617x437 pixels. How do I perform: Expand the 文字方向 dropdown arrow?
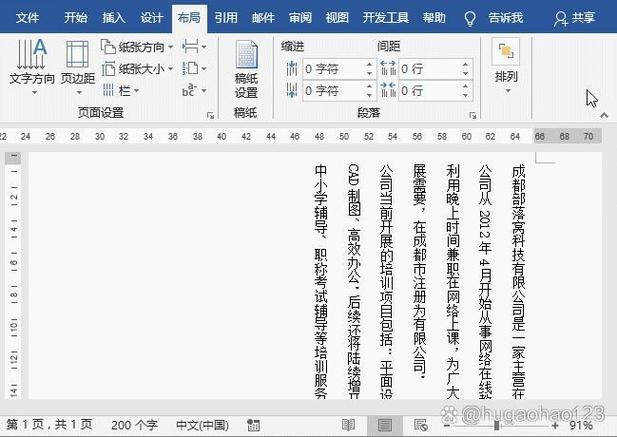click(34, 92)
